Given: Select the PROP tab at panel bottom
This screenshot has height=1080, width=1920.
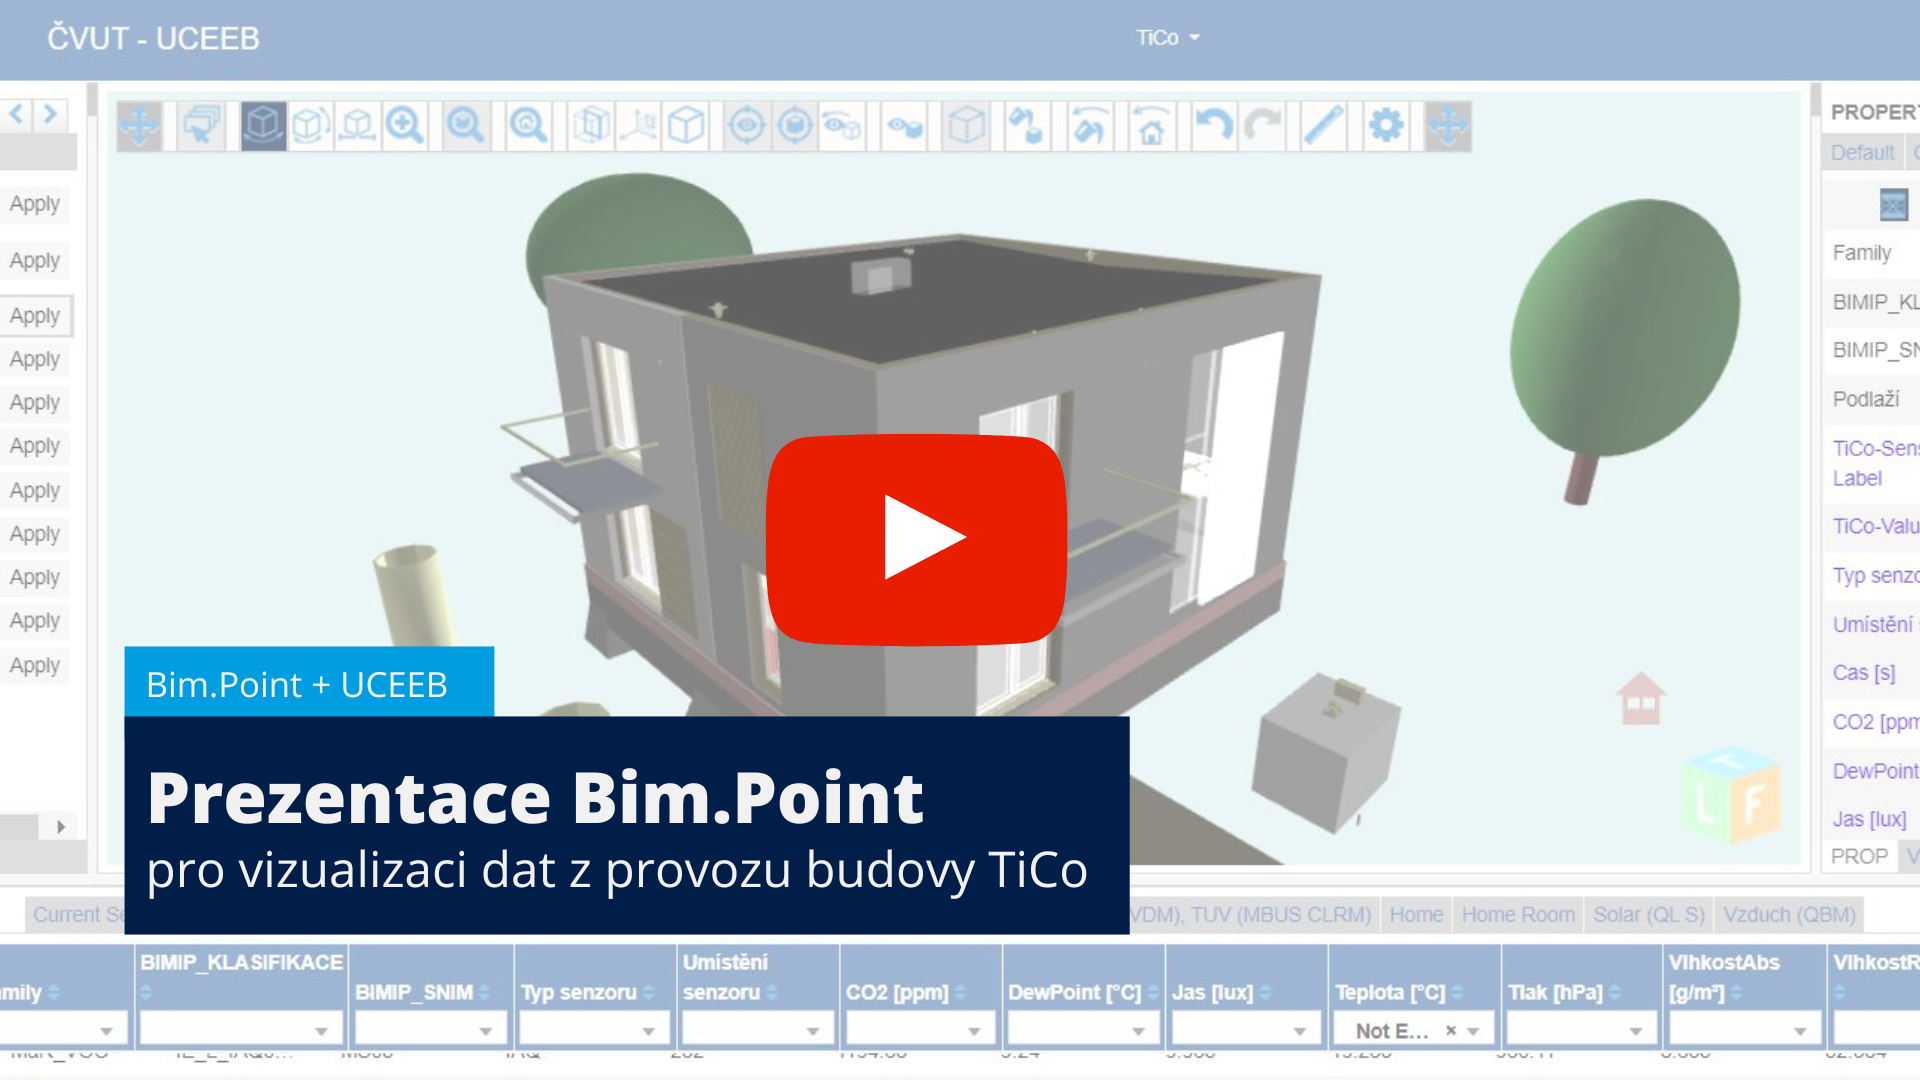Looking at the screenshot, I should (x=1859, y=857).
